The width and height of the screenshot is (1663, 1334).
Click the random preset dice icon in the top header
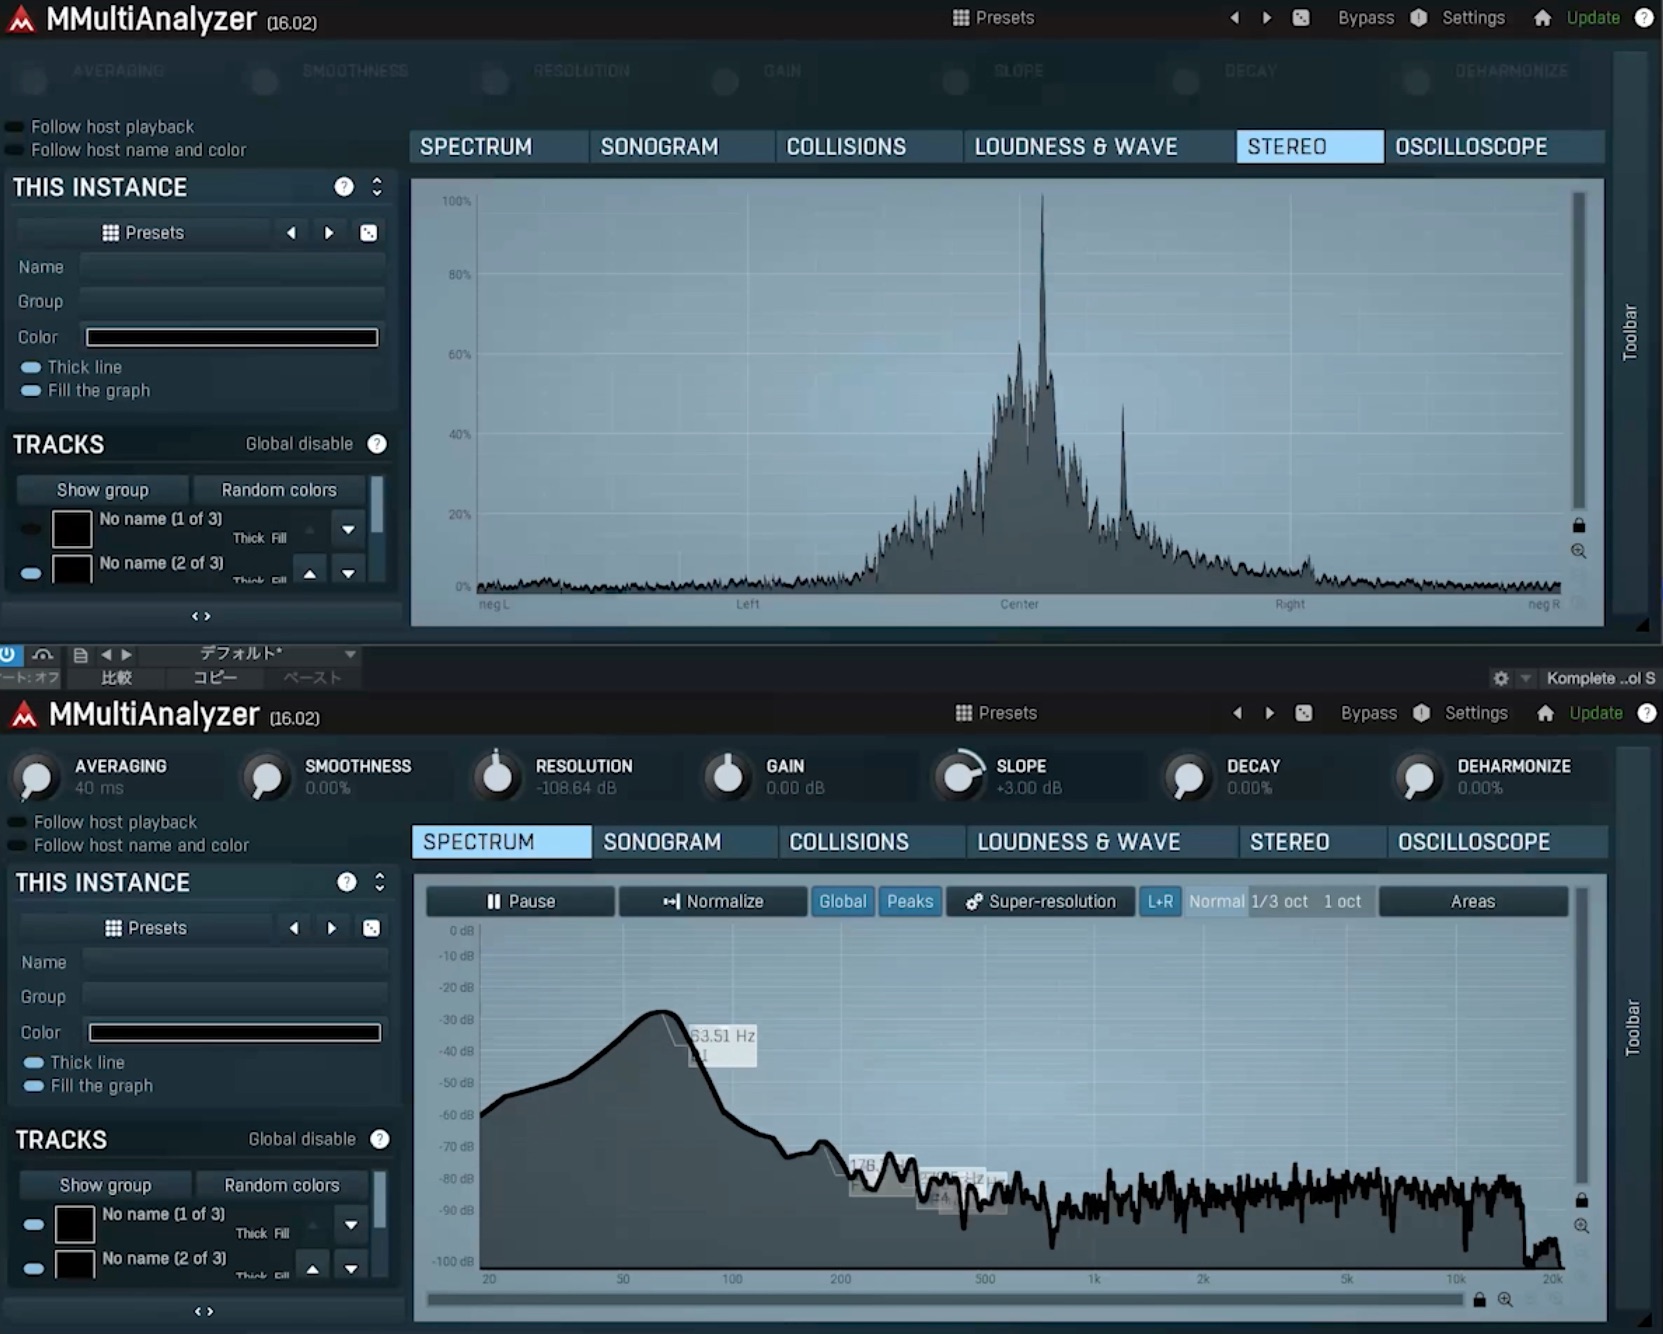pyautogui.click(x=1301, y=18)
